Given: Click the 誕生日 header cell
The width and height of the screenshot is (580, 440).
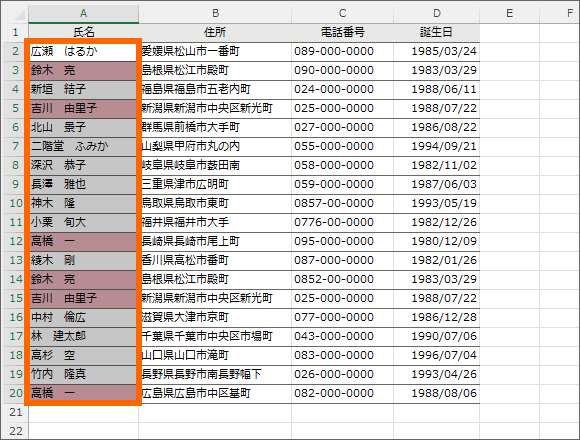Looking at the screenshot, I should click(436, 32).
